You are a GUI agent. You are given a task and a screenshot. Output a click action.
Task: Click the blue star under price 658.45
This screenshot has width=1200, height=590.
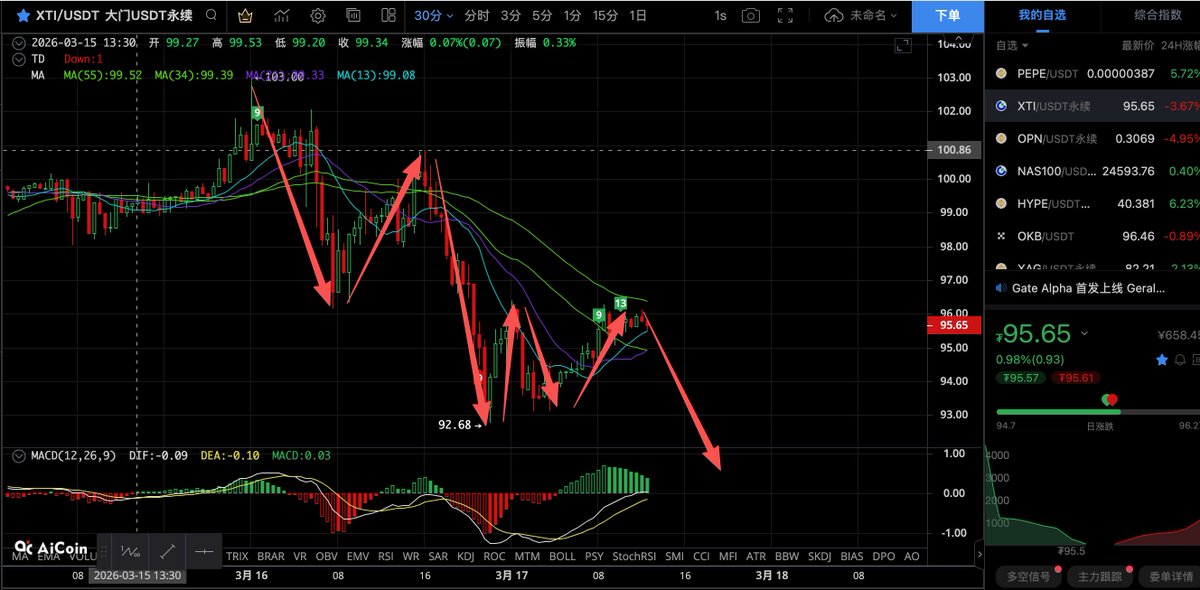click(x=1162, y=359)
